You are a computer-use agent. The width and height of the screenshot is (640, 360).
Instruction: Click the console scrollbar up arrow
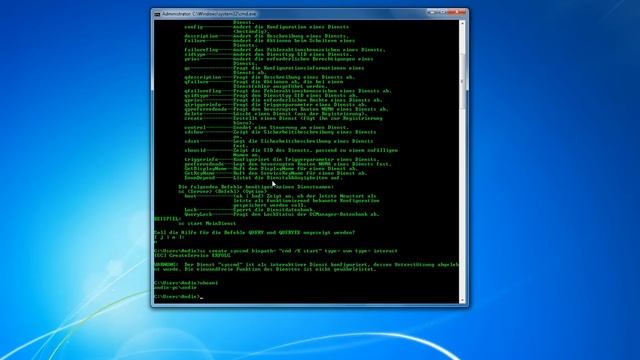(462, 23)
